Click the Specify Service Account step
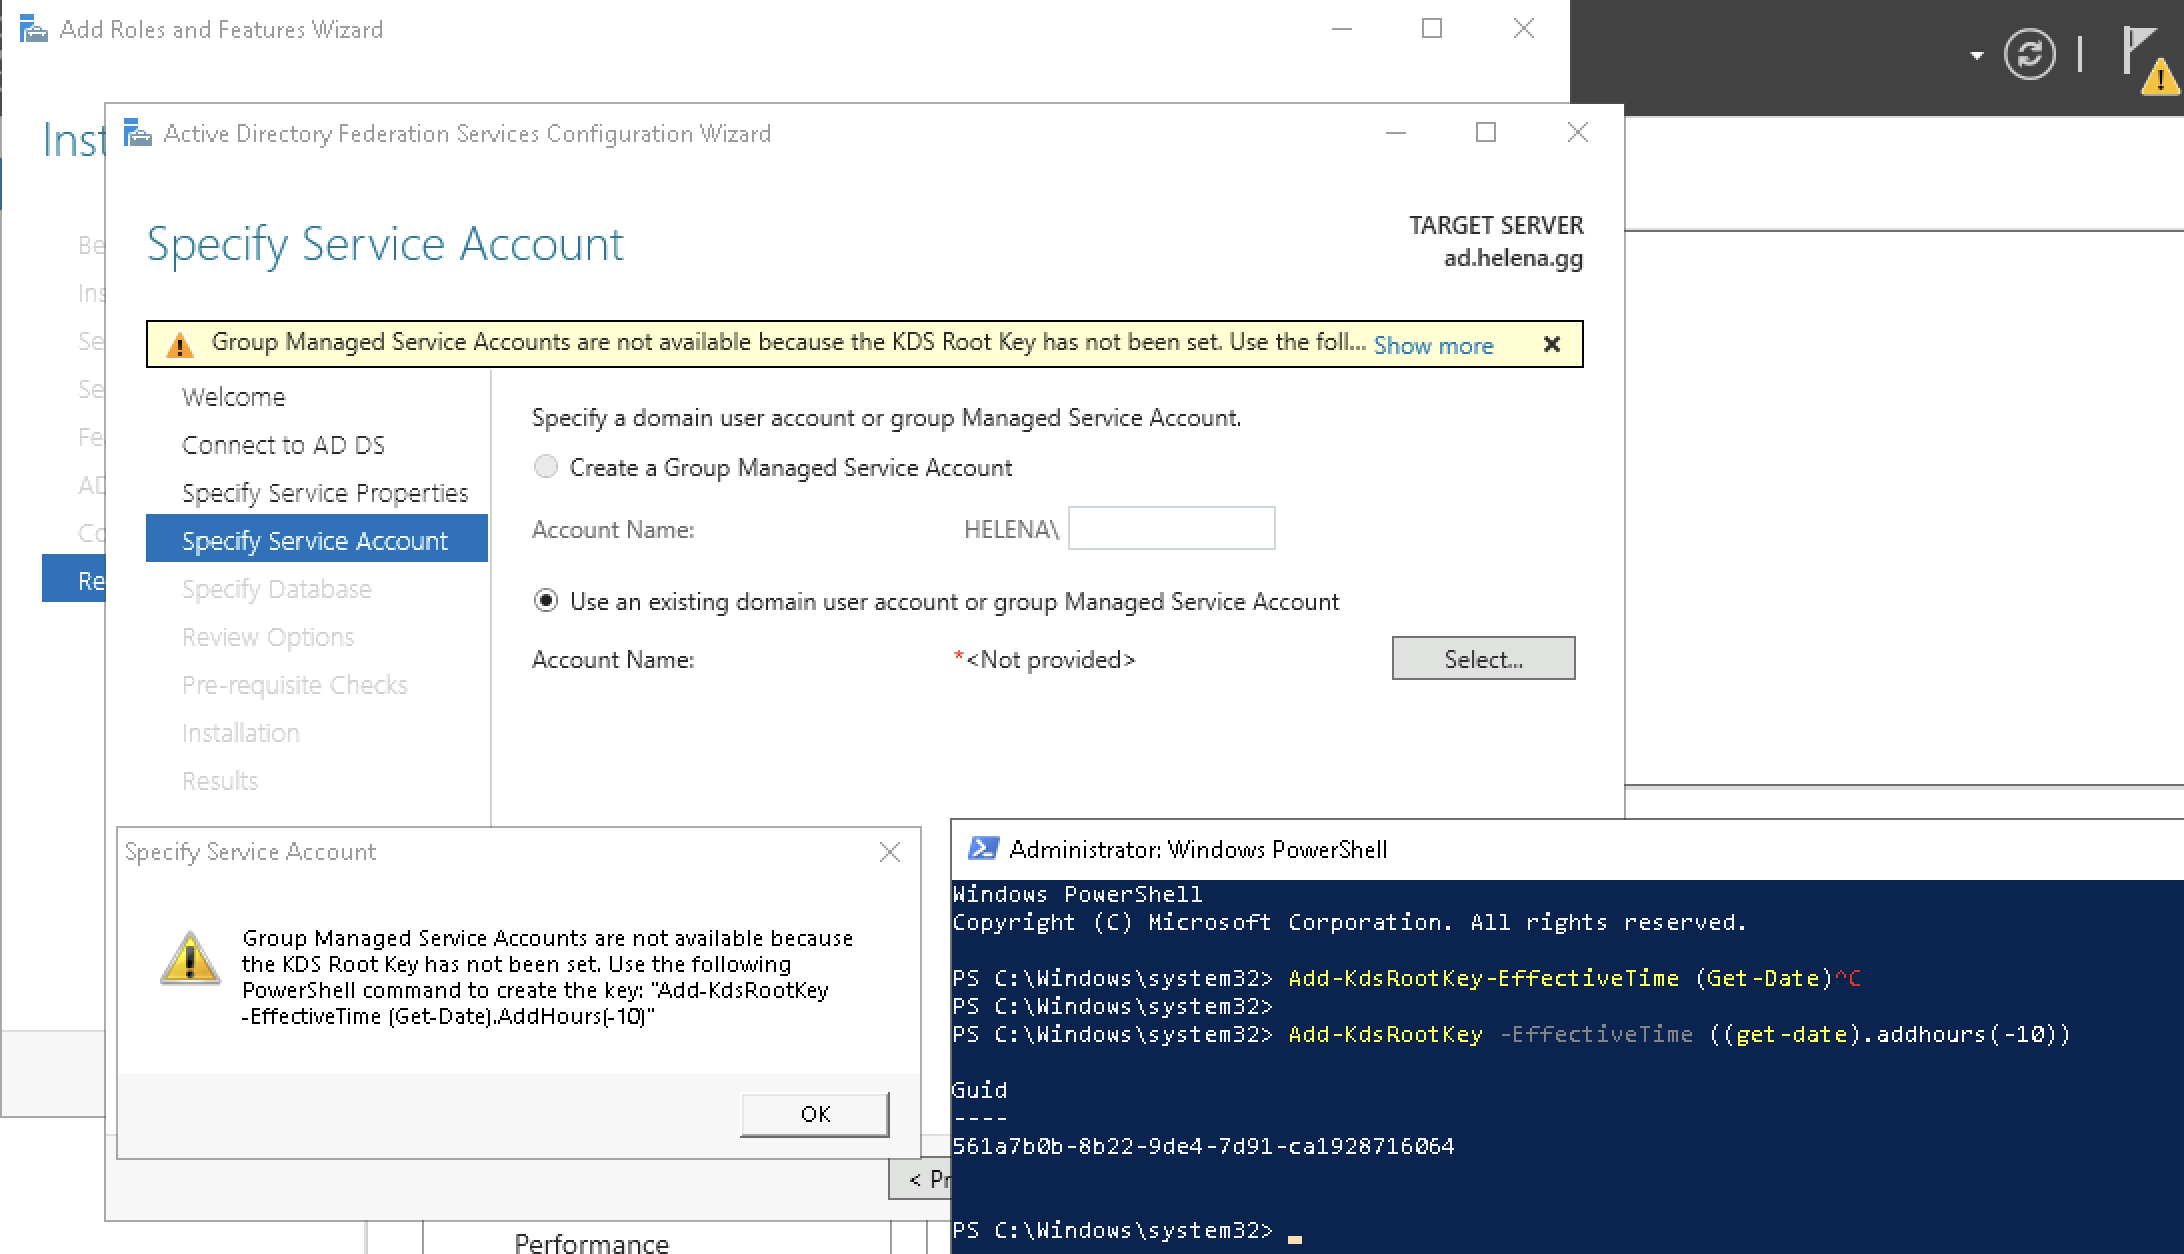 coord(314,541)
